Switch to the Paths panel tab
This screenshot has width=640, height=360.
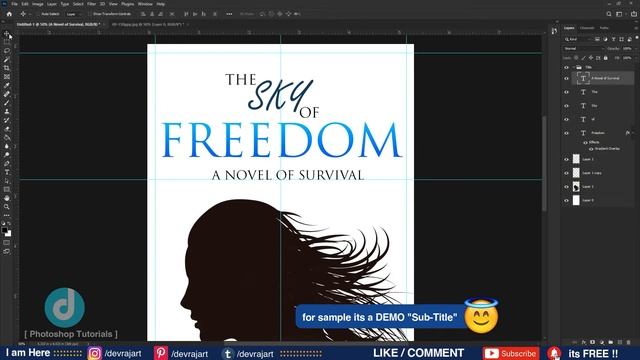click(x=604, y=28)
